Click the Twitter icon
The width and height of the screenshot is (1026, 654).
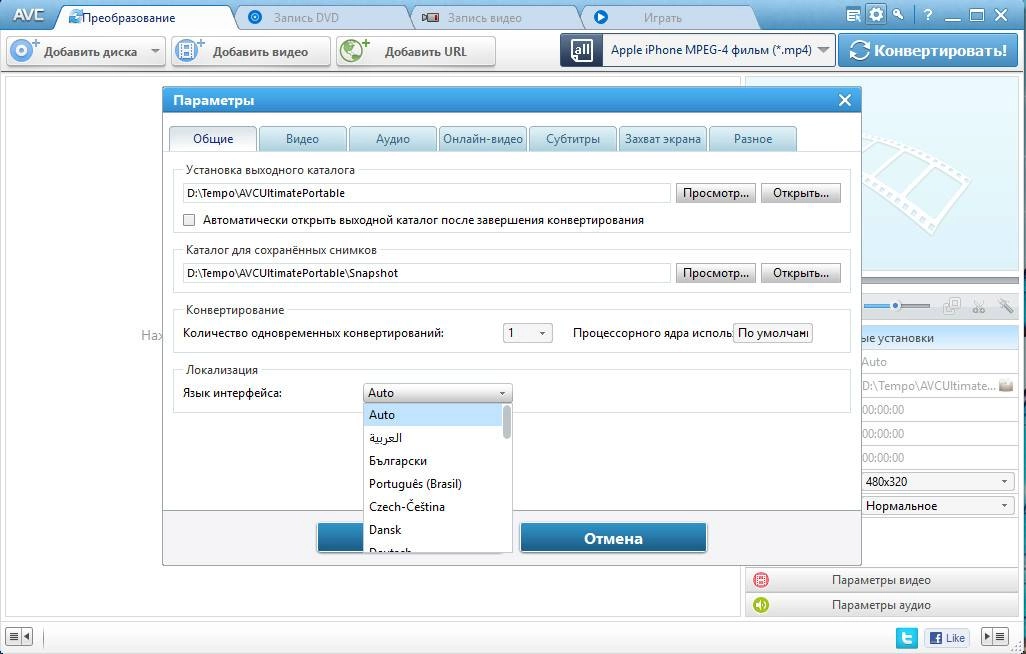click(x=906, y=638)
